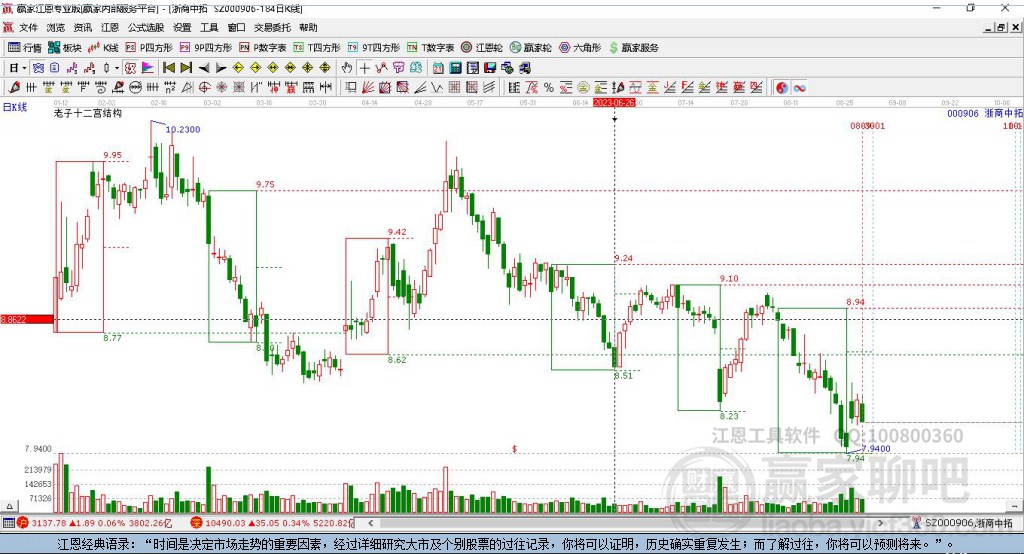Select the rectangle box drawing tool

tap(351, 87)
